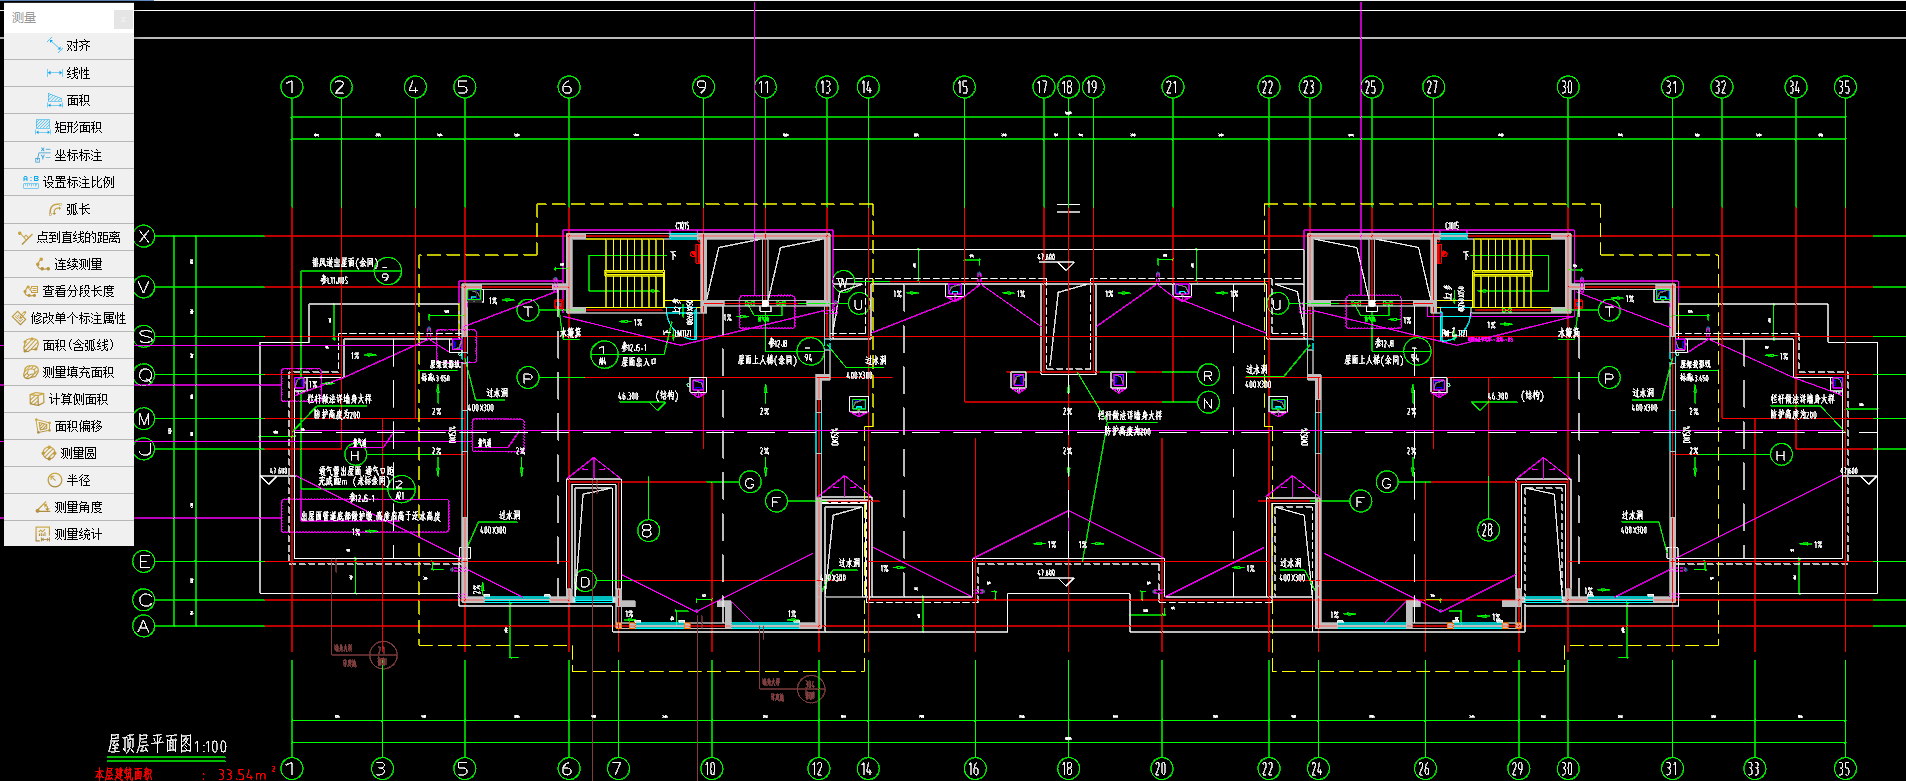Select axis bubble X on left side
Screen dimensions: 1906x781
[145, 236]
